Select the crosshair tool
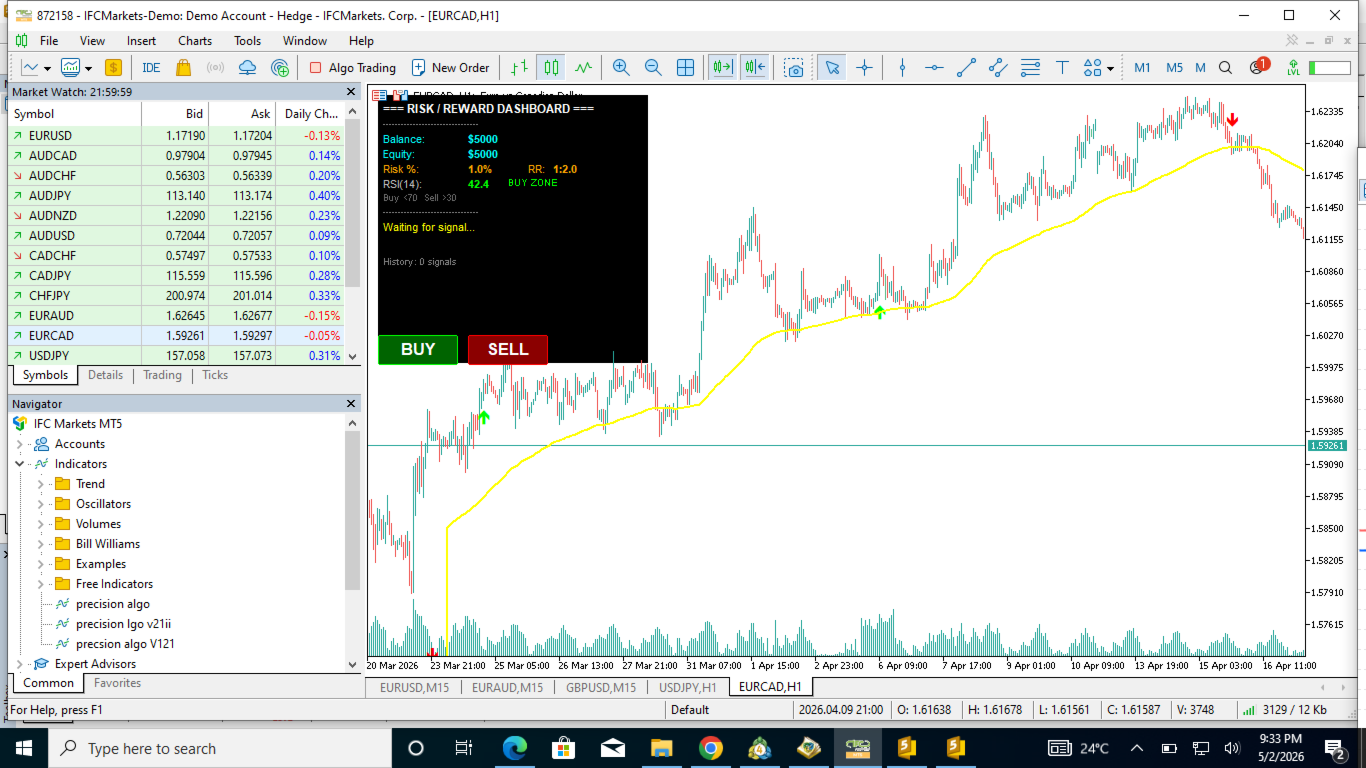1366x768 pixels. pyautogui.click(x=864, y=68)
